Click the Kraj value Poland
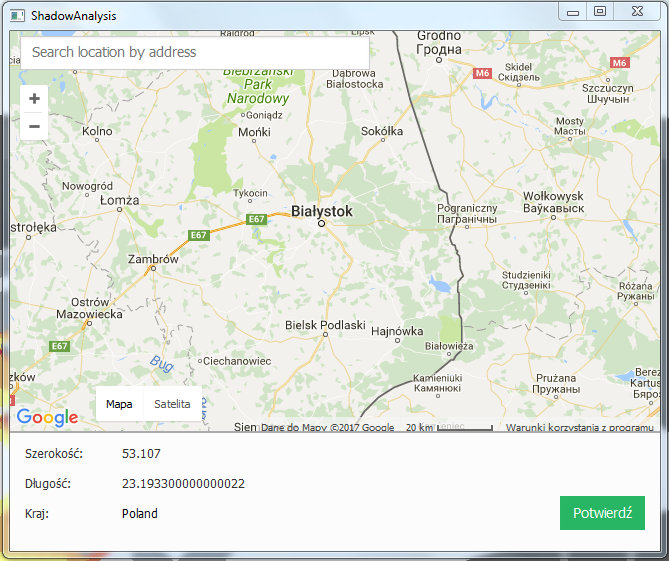 pos(140,514)
